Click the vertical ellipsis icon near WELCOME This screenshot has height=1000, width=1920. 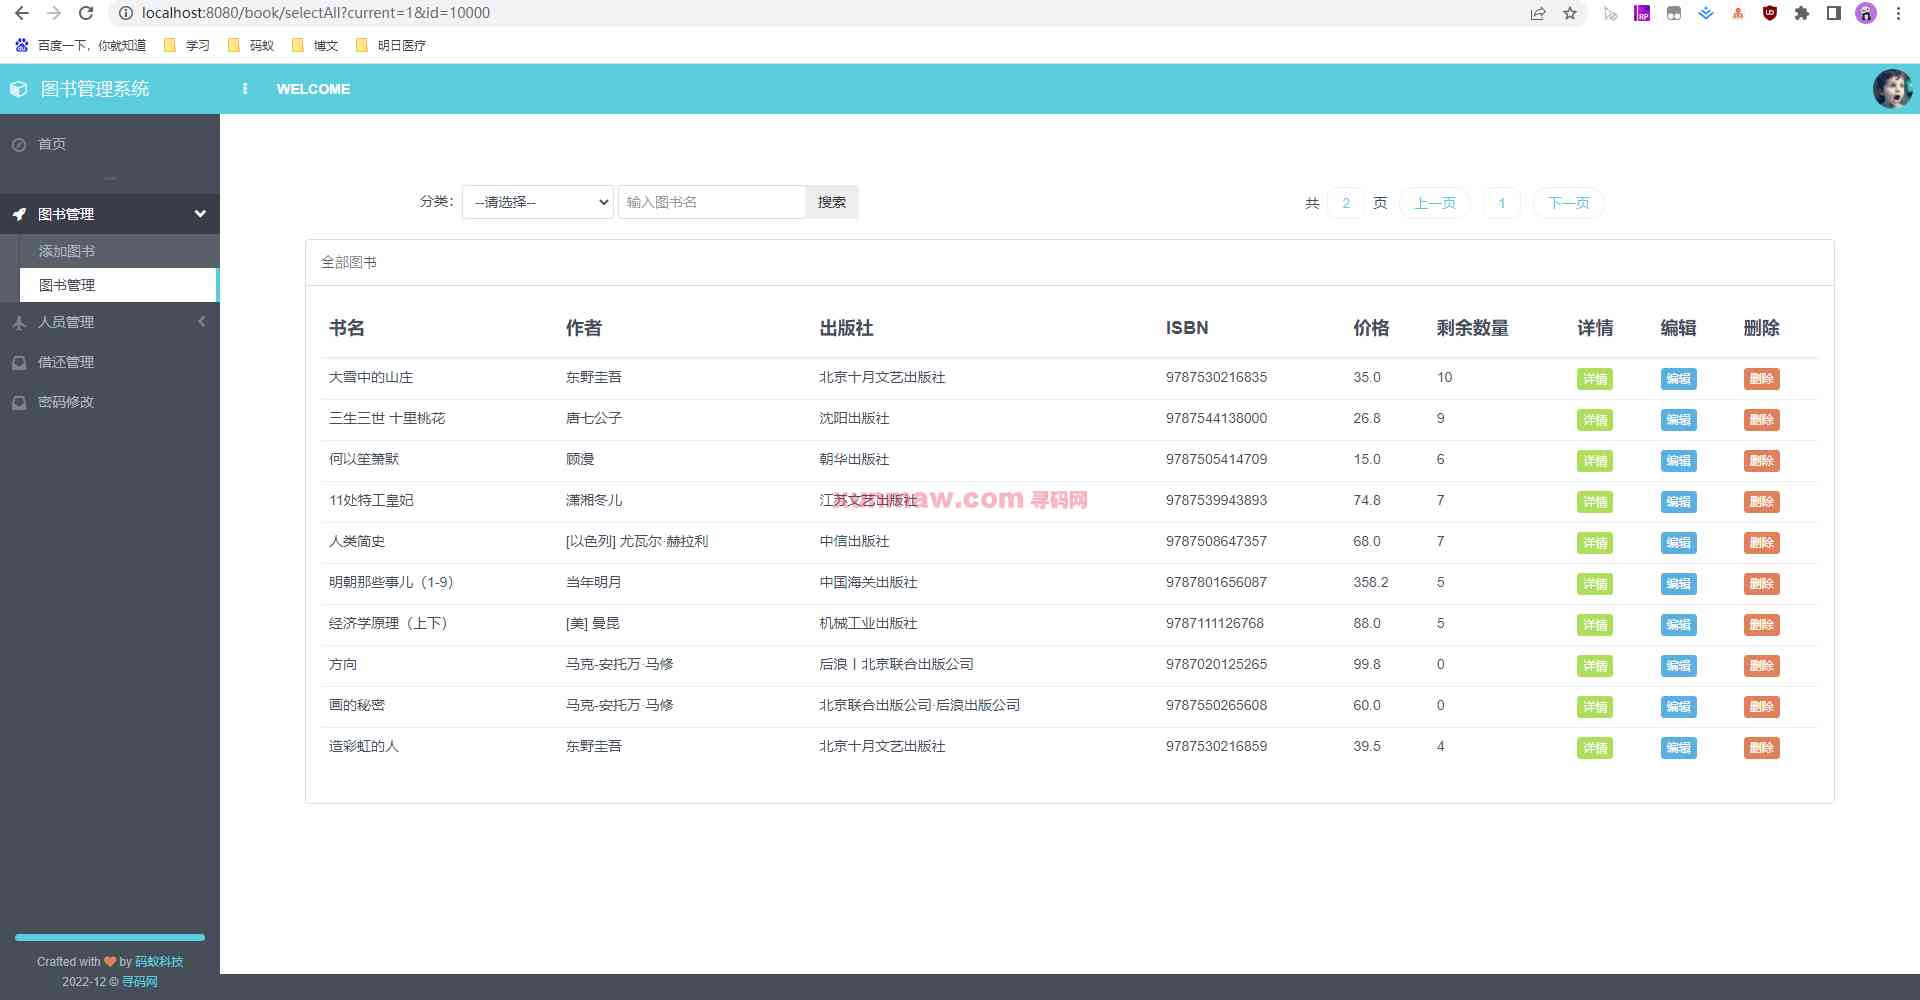point(245,89)
